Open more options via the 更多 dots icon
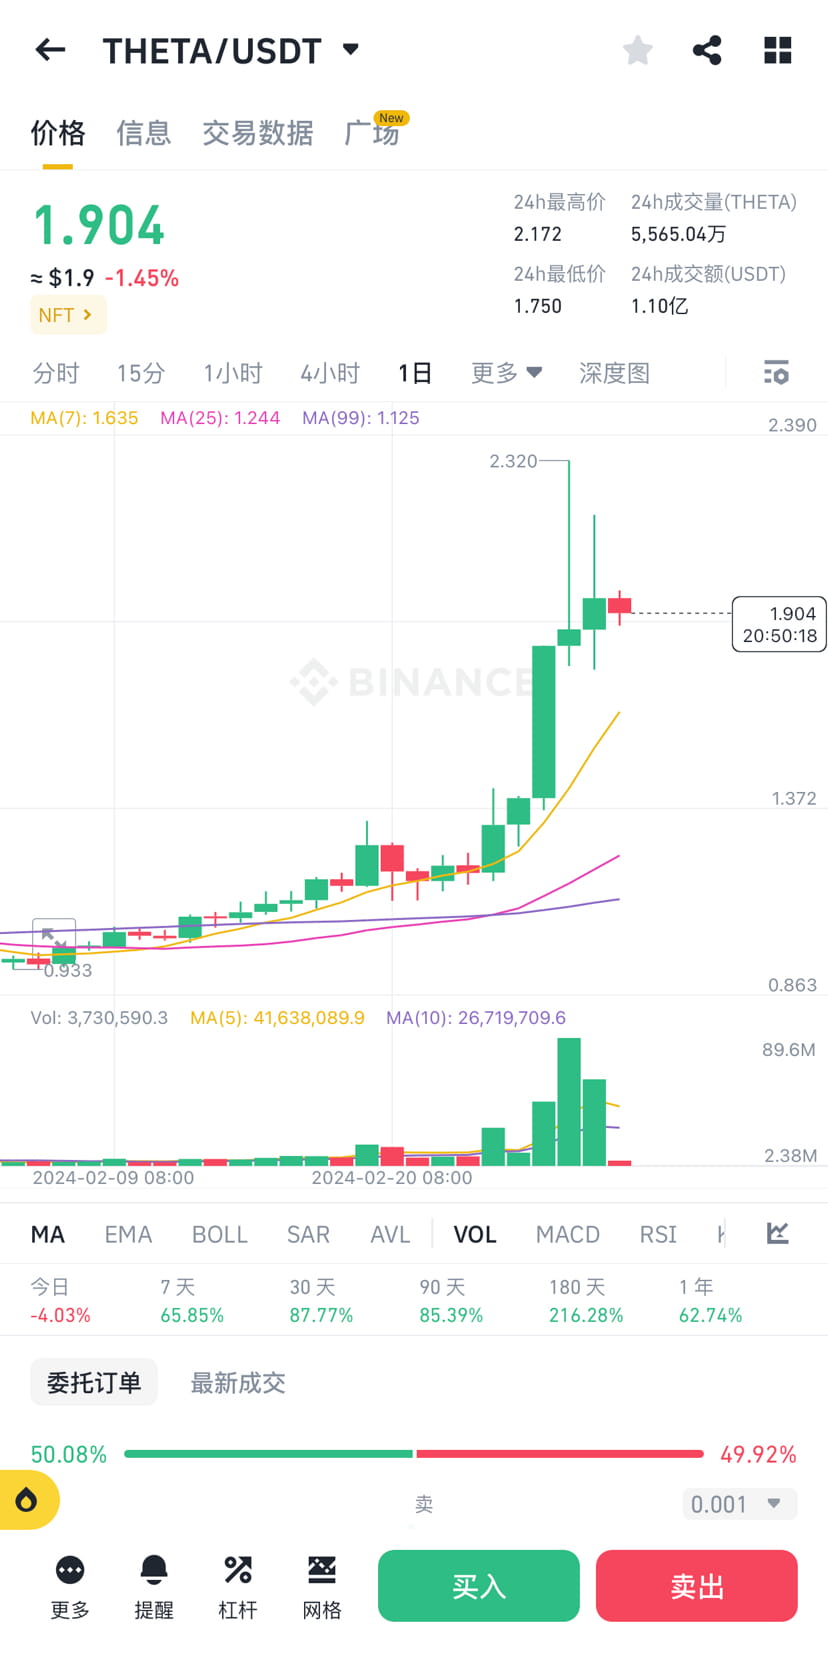The image size is (828, 1665). 69,1586
